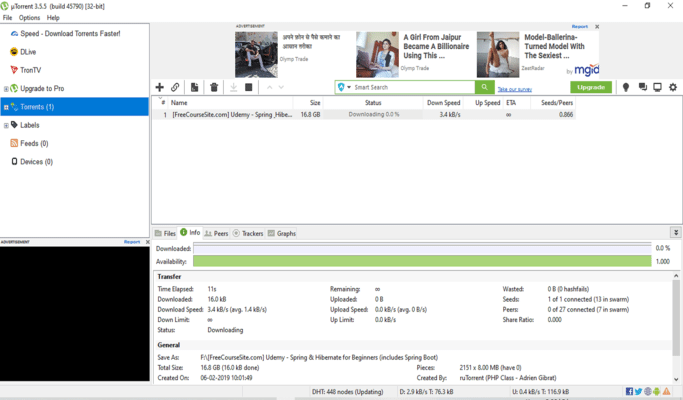Expand the Torrents (1) tree node

point(6,107)
